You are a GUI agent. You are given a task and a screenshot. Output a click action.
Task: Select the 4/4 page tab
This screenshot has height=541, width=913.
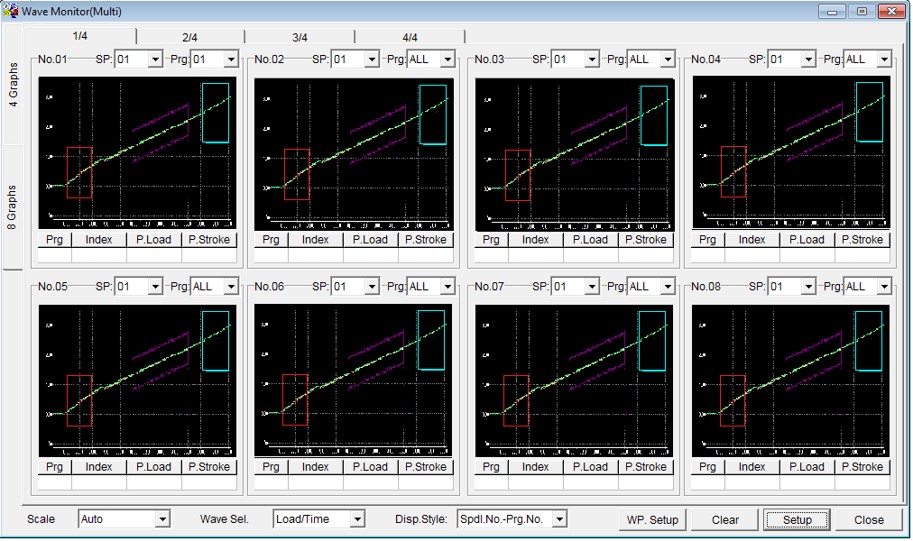pos(409,37)
